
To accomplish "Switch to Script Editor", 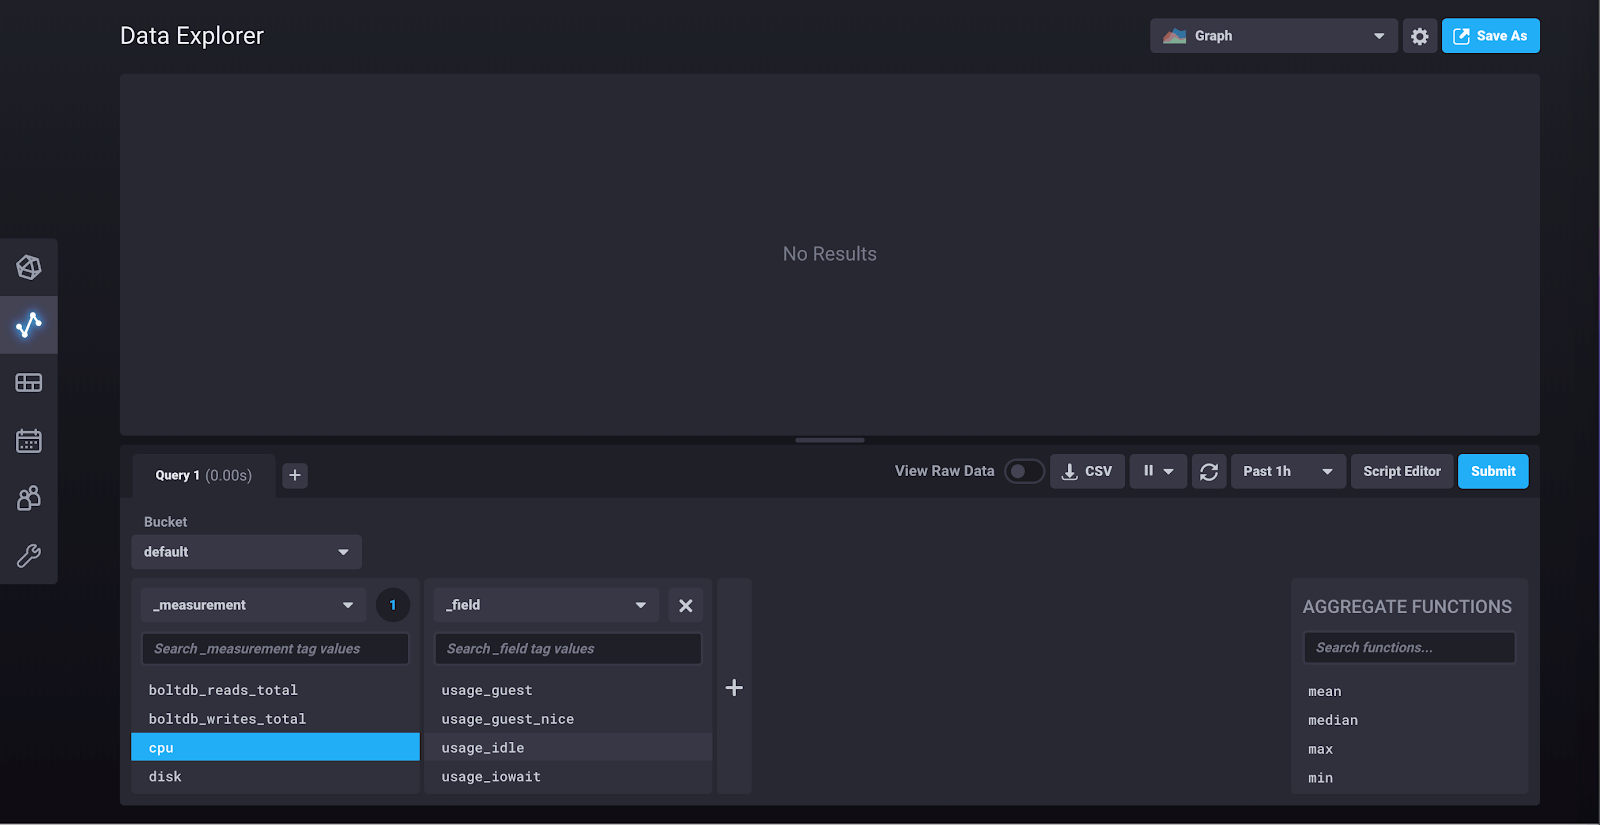I will tap(1402, 471).
